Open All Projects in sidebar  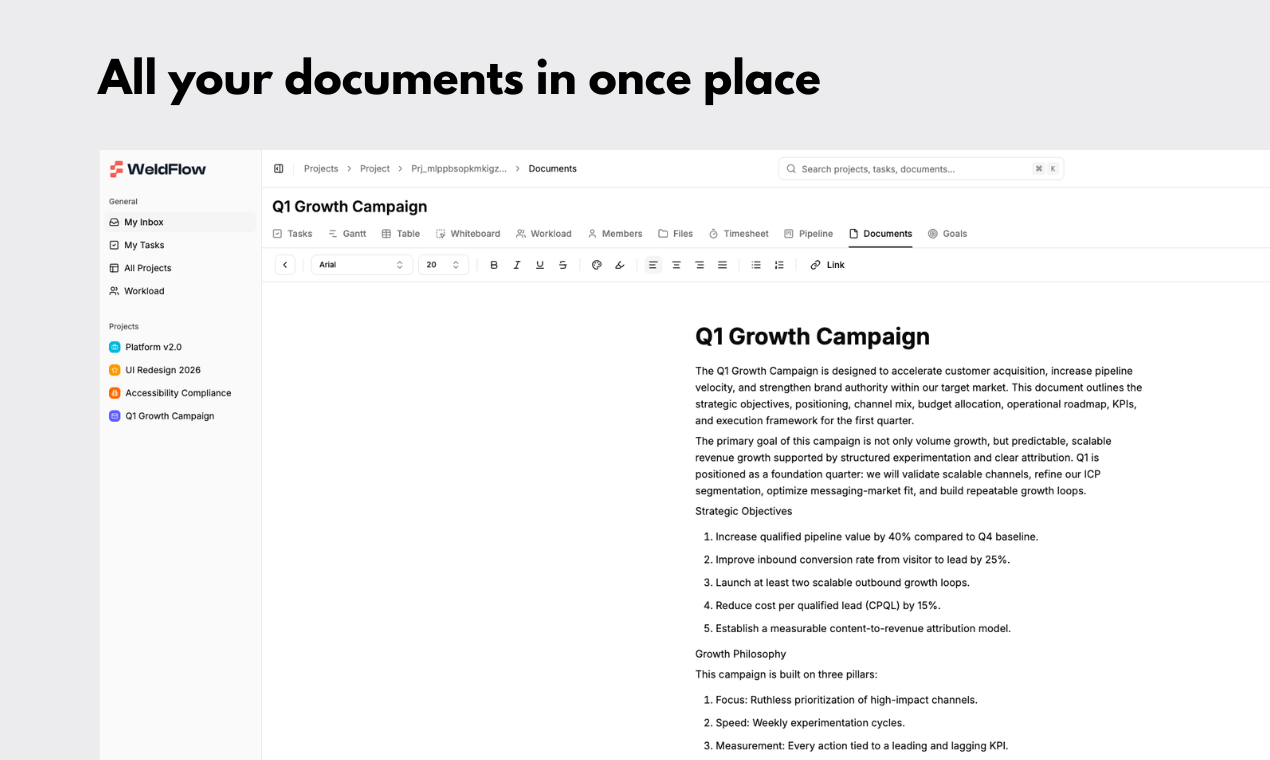(180, 268)
